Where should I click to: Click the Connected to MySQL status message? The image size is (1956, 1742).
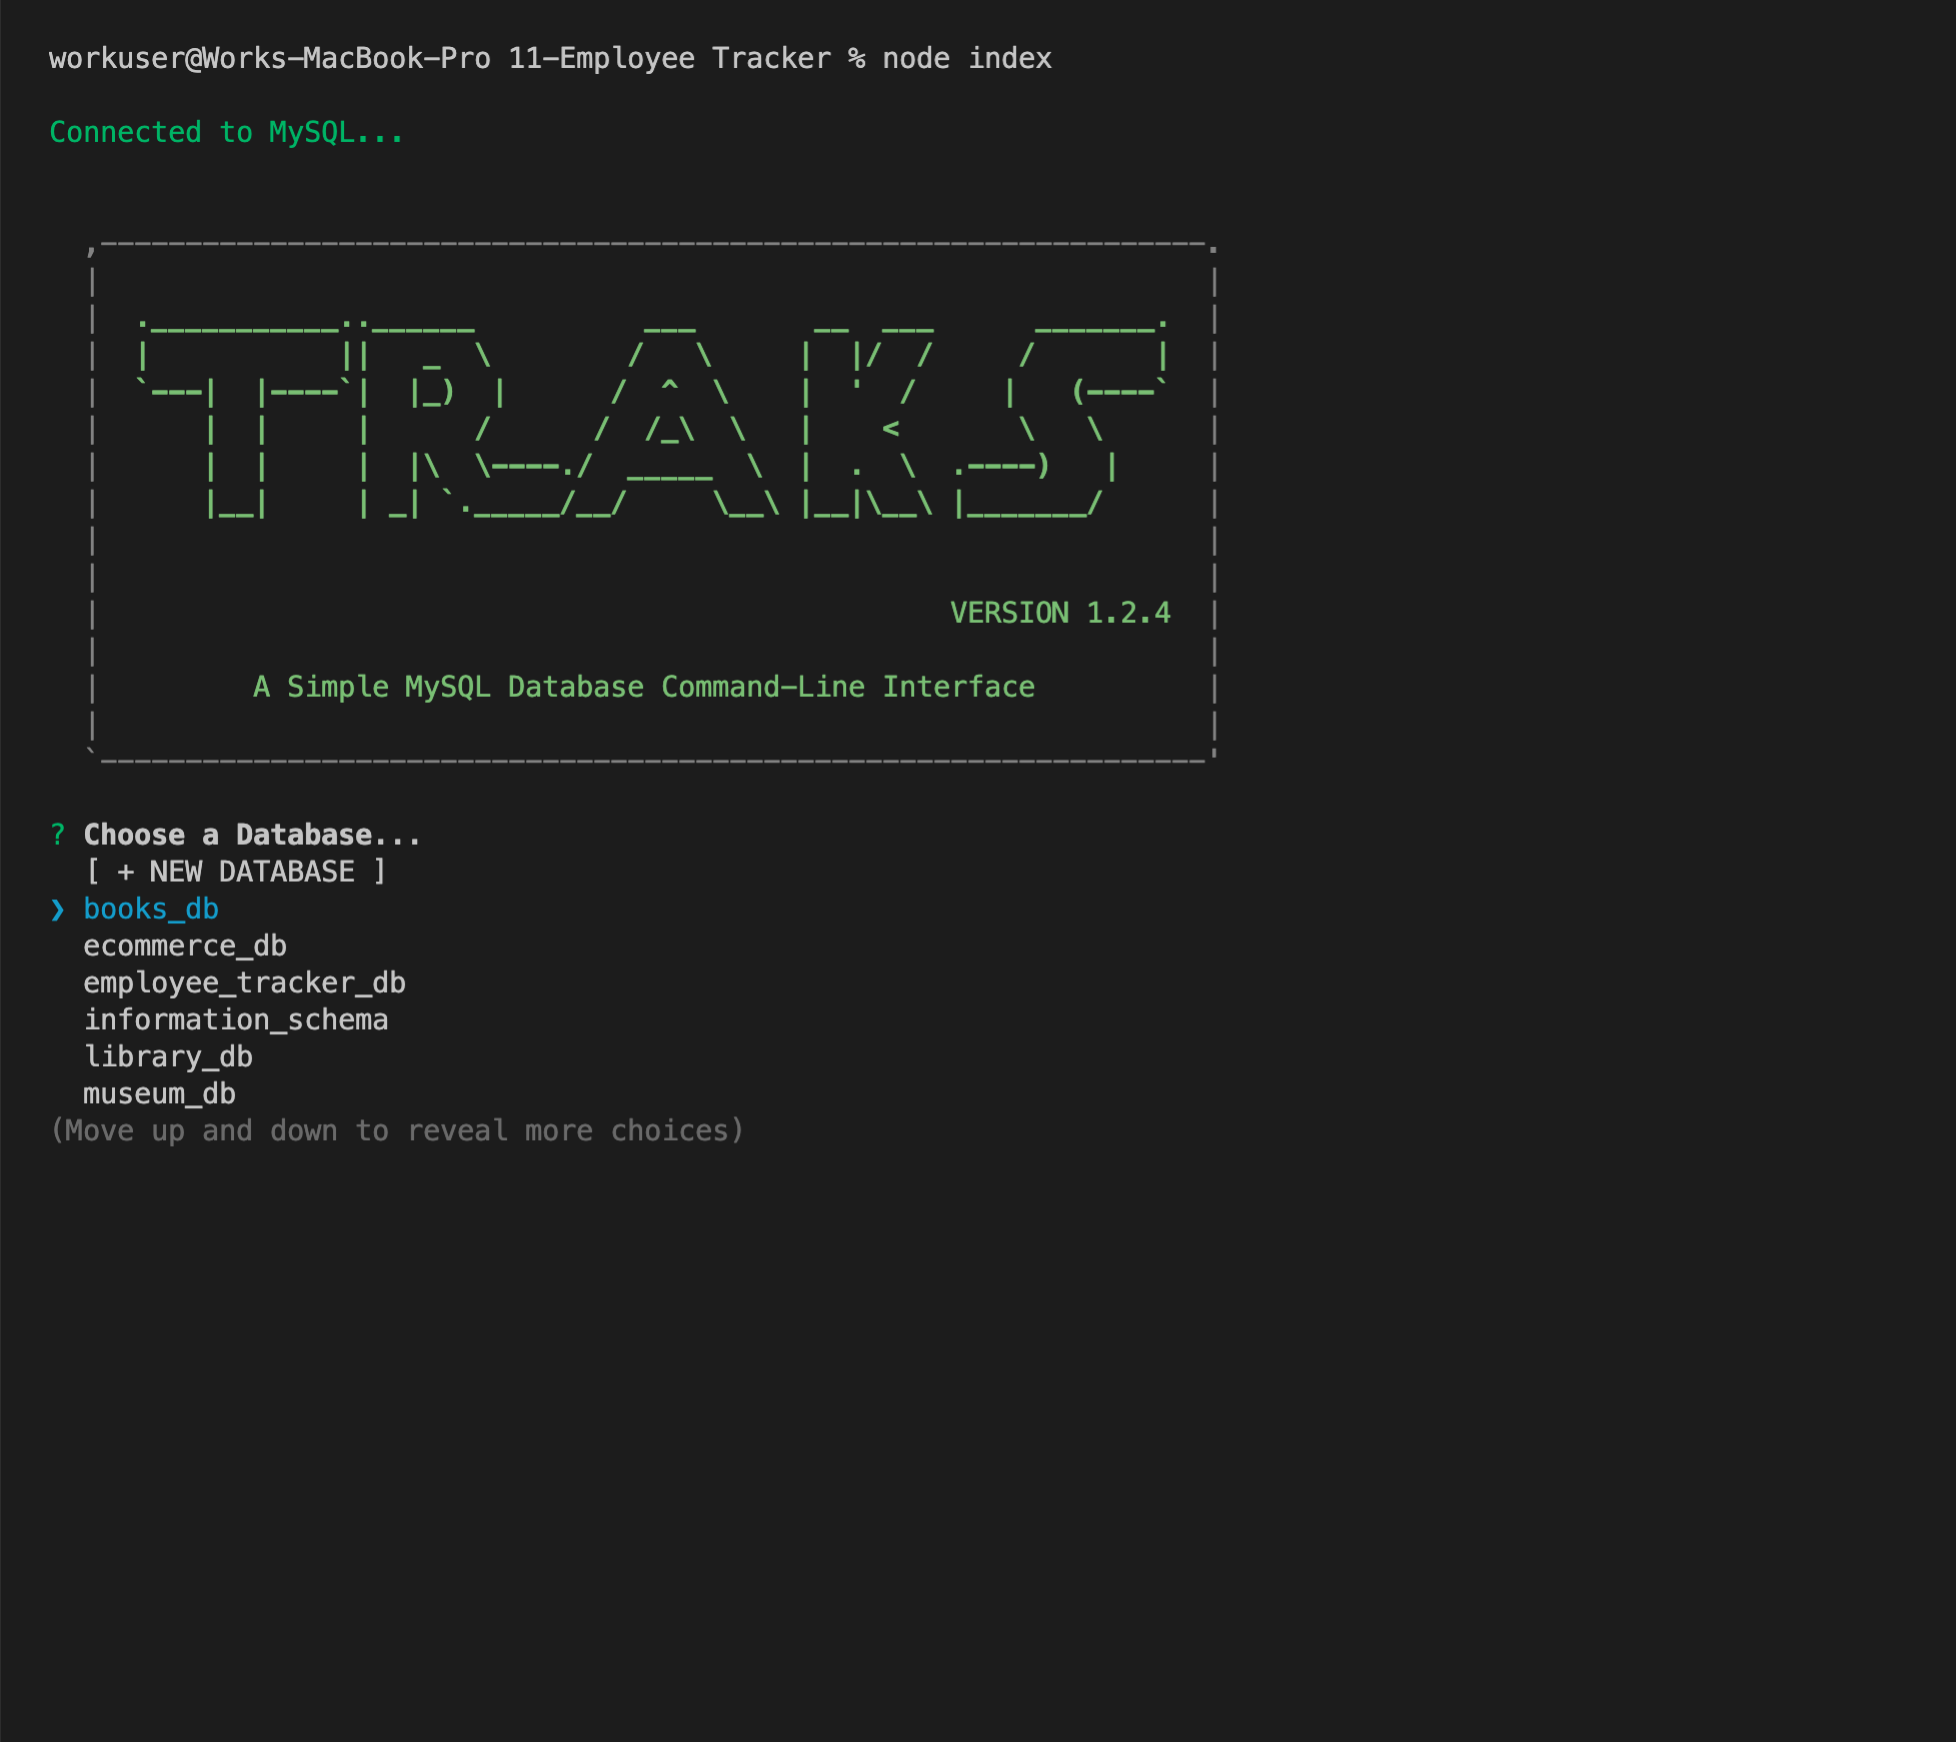point(226,132)
